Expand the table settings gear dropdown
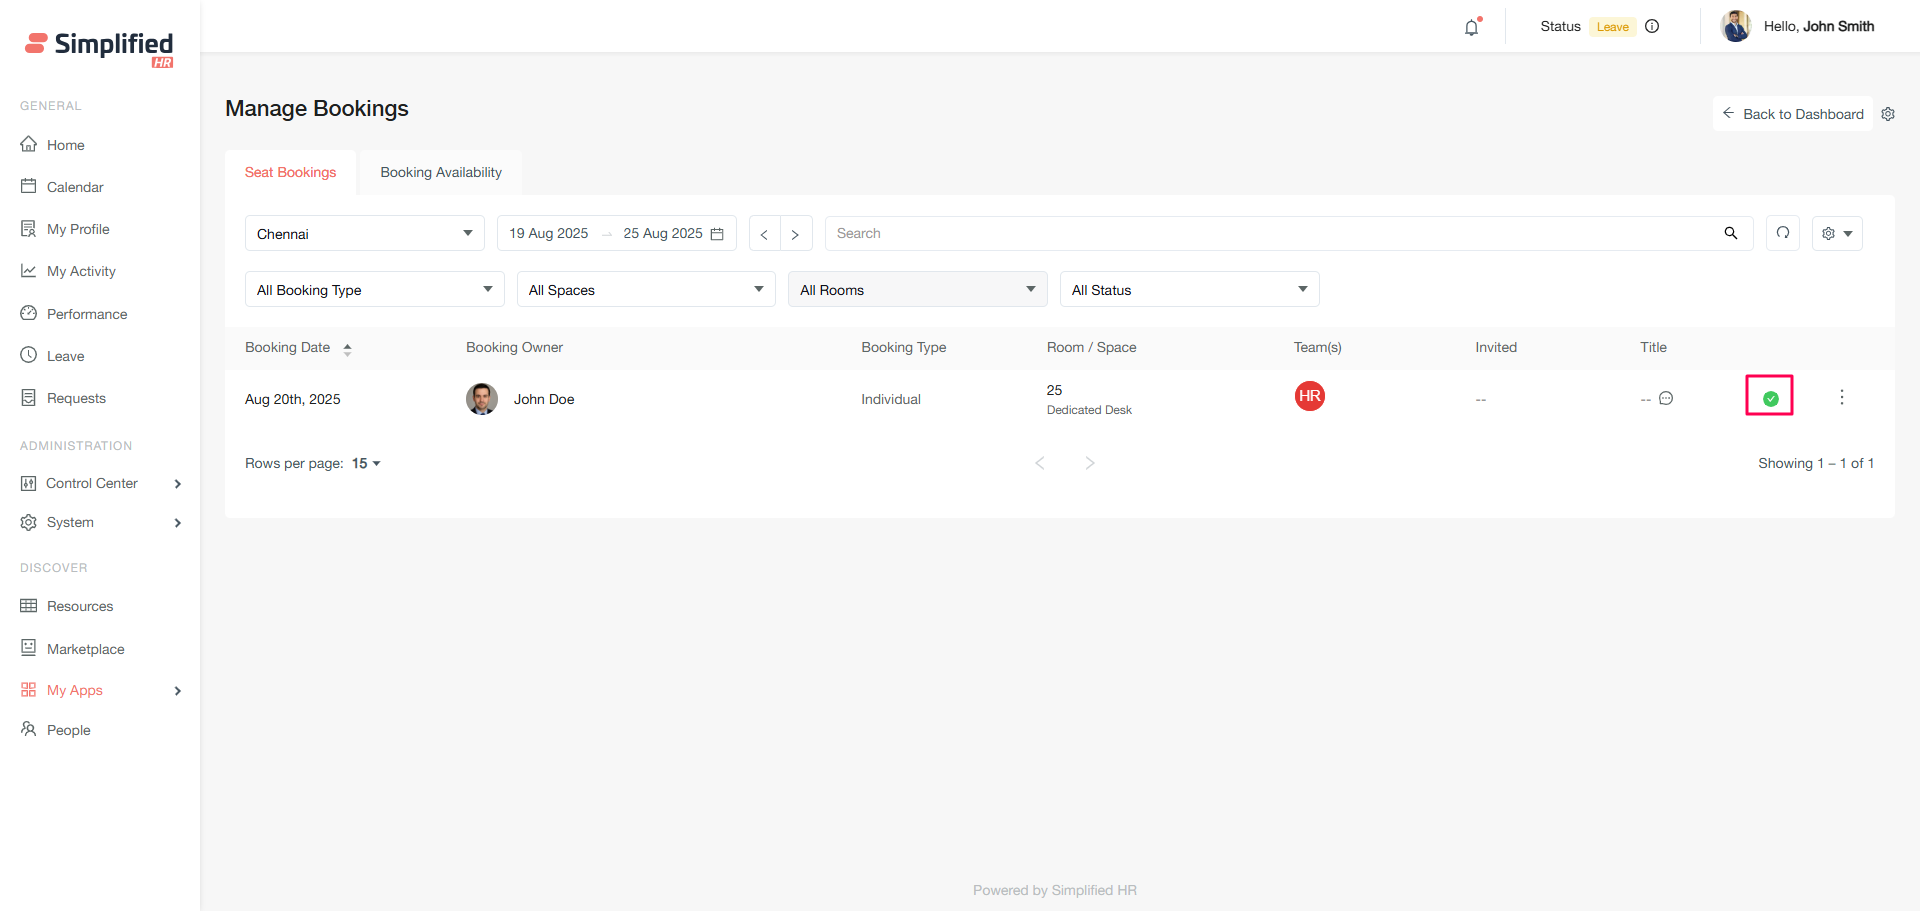 (x=1836, y=233)
